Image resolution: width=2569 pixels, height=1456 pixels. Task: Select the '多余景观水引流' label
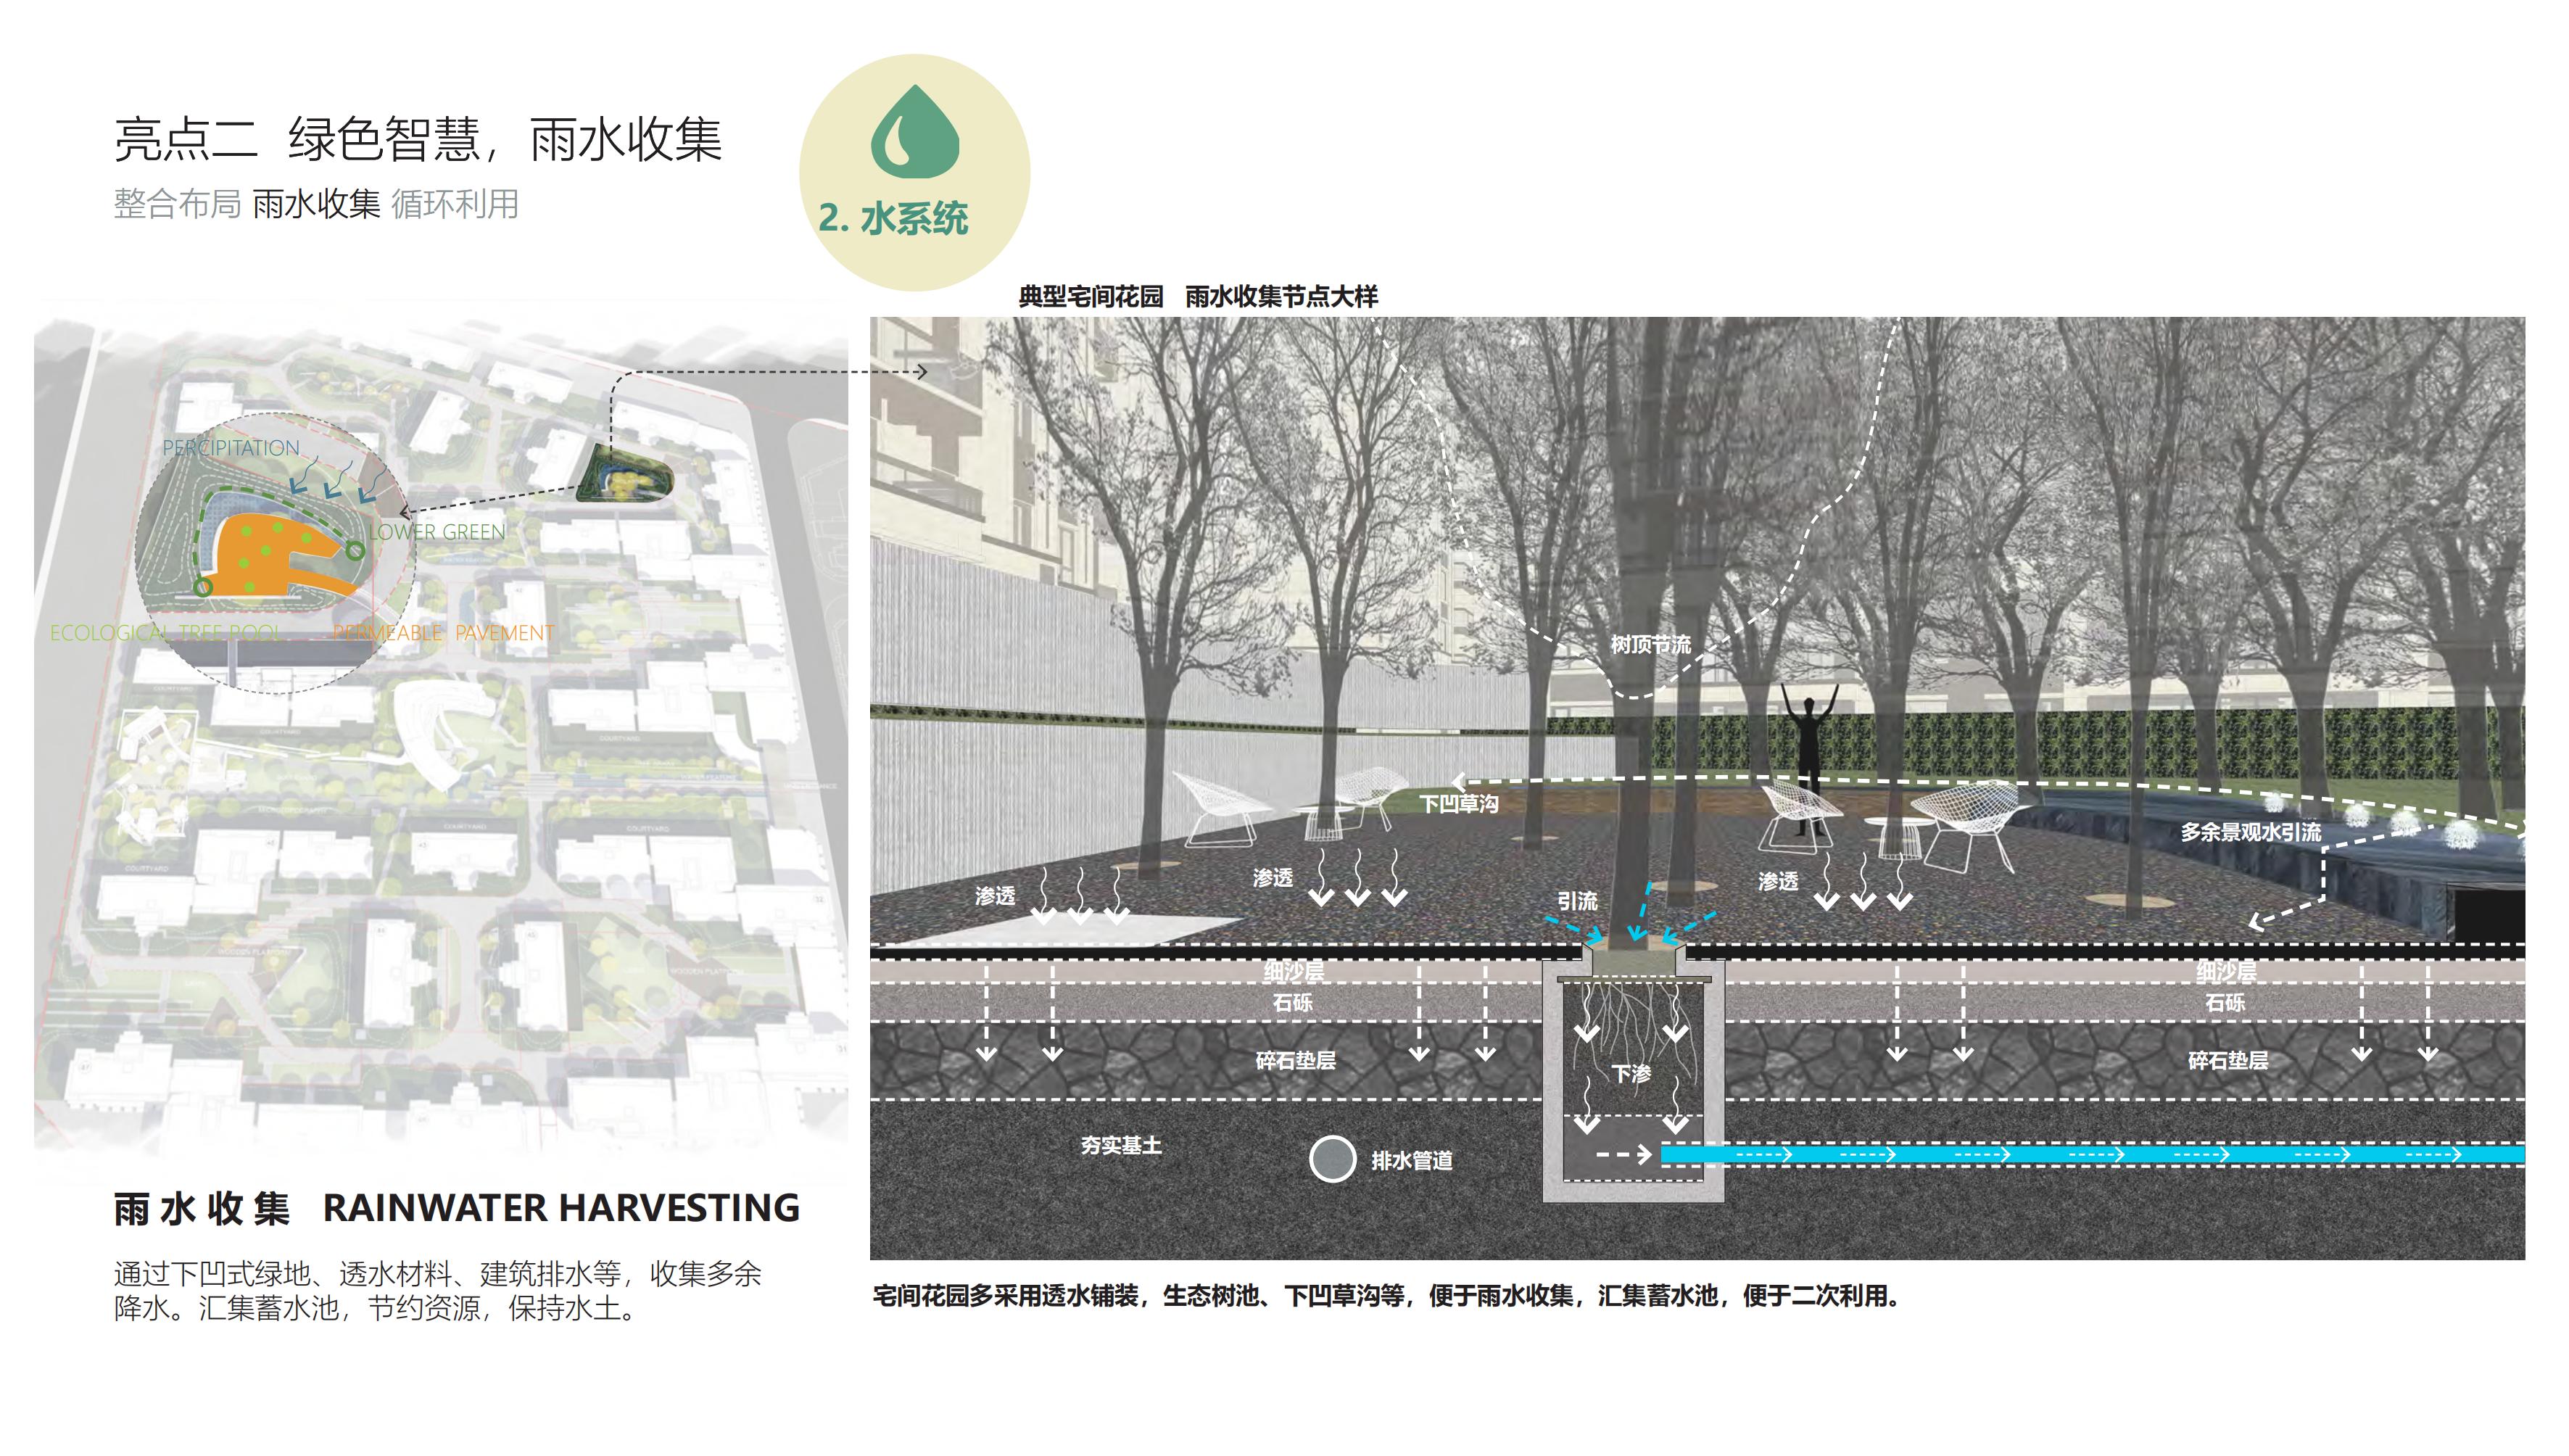(x=2251, y=831)
